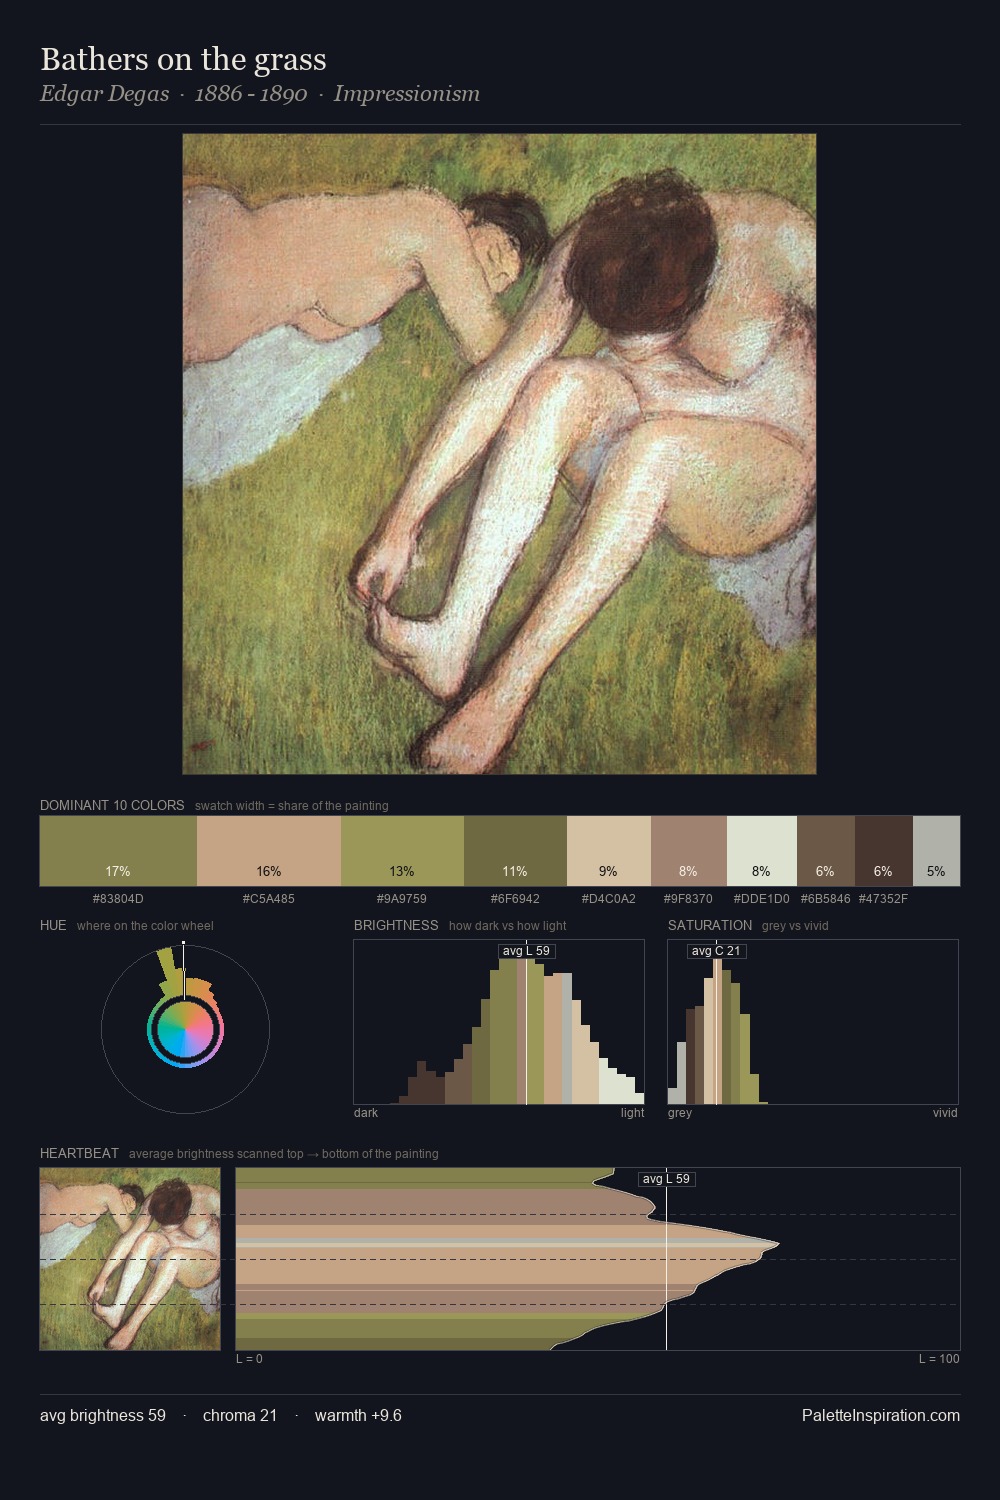Click the BRIGHTNESS section heading

(396, 925)
